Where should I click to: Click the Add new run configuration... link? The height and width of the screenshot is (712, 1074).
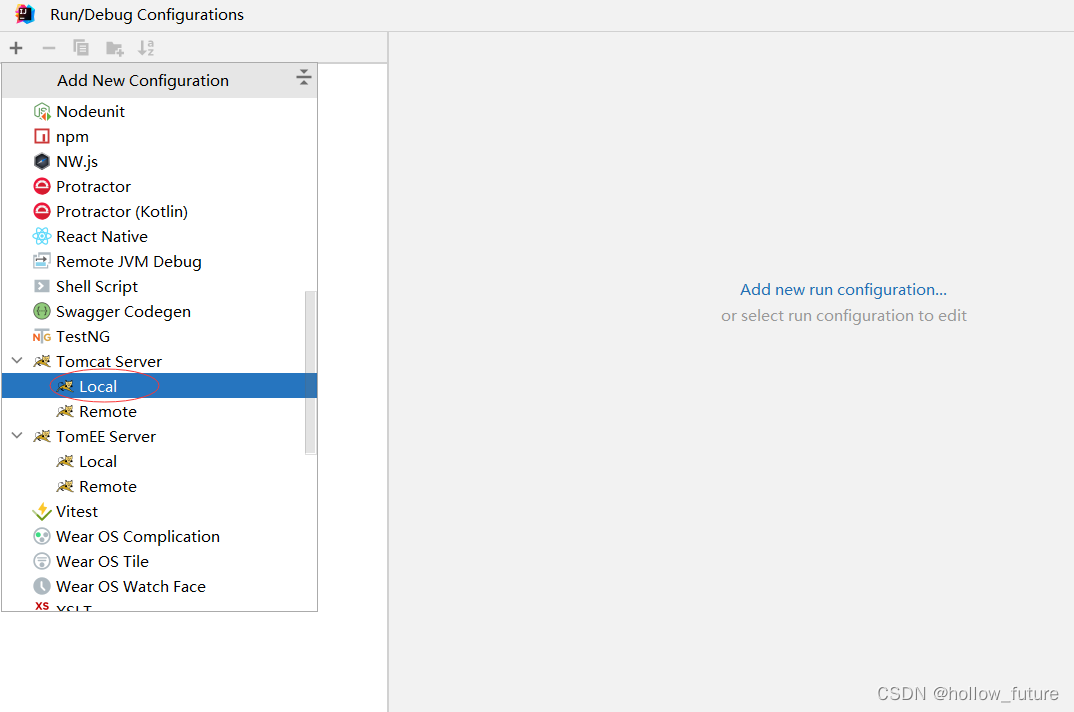[843, 289]
